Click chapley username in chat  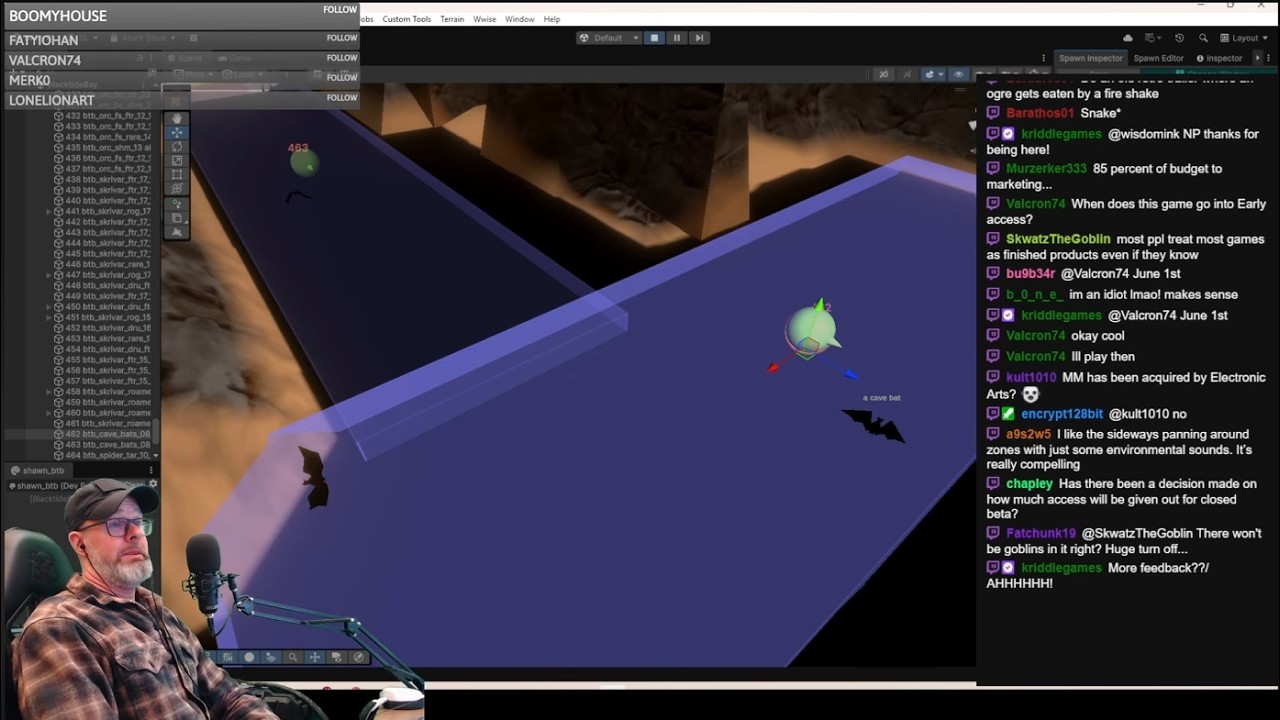(1029, 484)
